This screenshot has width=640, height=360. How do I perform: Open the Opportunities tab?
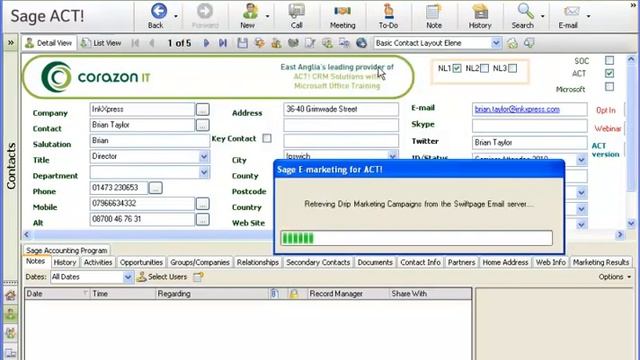click(141, 262)
